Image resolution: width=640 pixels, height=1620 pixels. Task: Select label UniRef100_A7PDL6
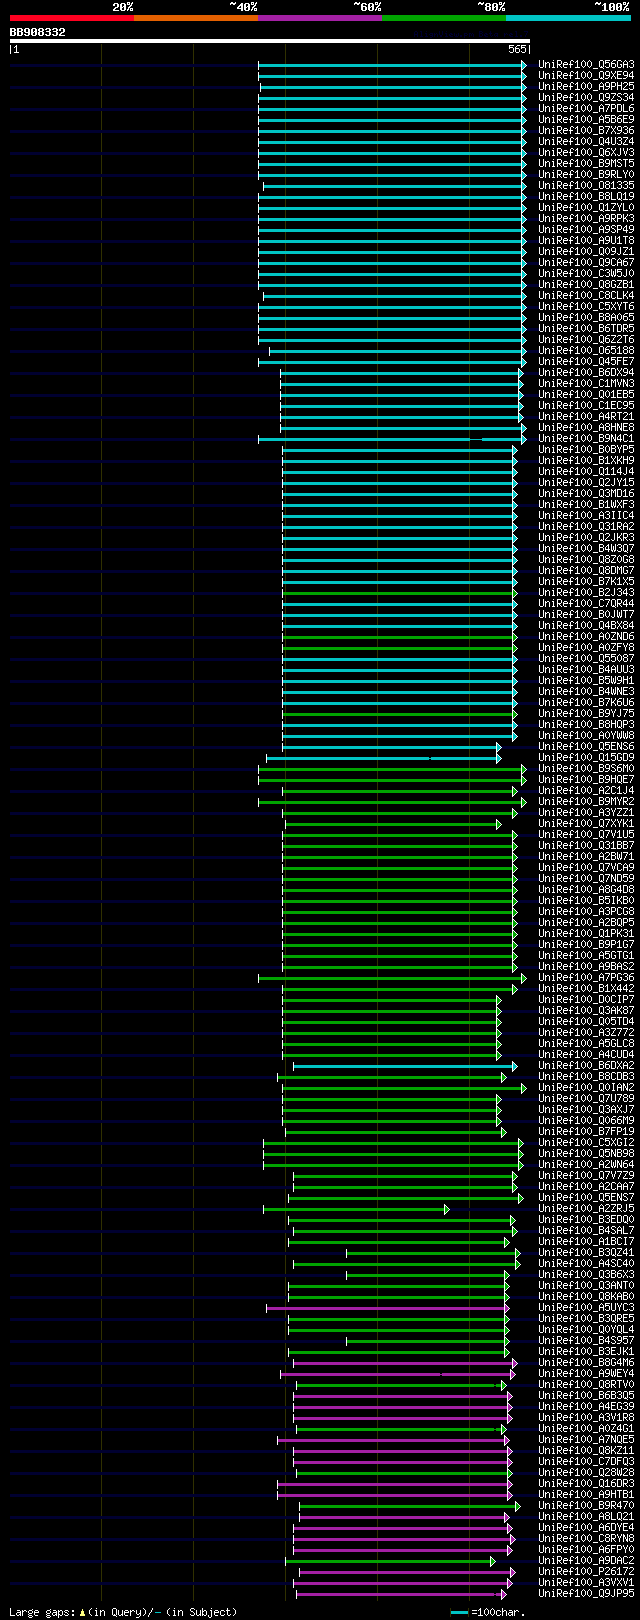tap(586, 108)
